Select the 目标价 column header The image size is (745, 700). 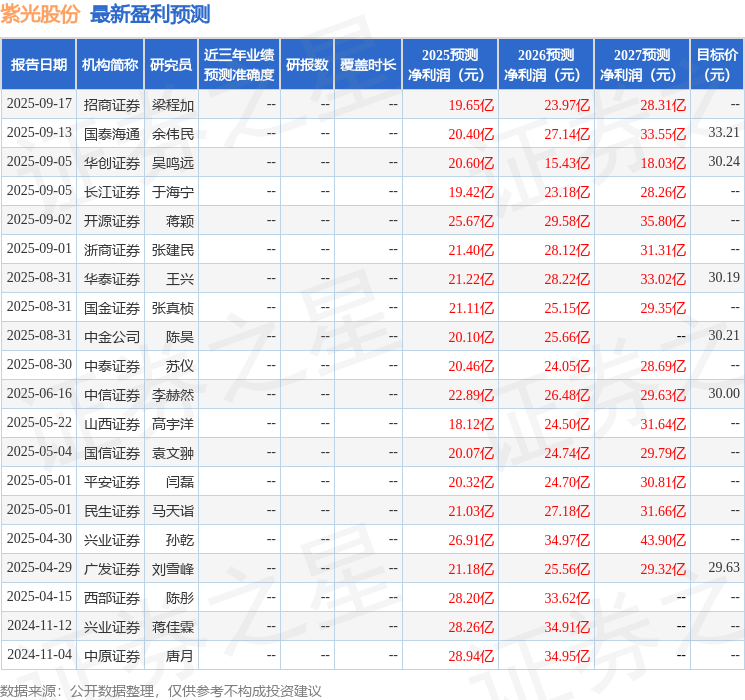pyautogui.click(x=716, y=65)
